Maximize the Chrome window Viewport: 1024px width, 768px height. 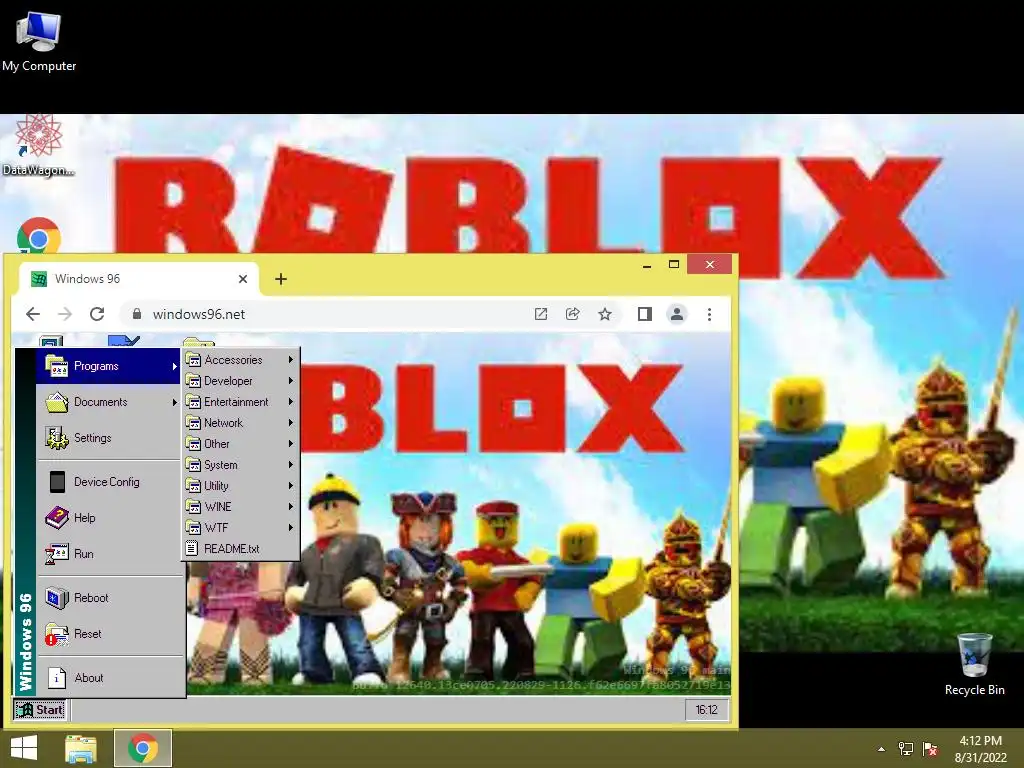coord(674,264)
